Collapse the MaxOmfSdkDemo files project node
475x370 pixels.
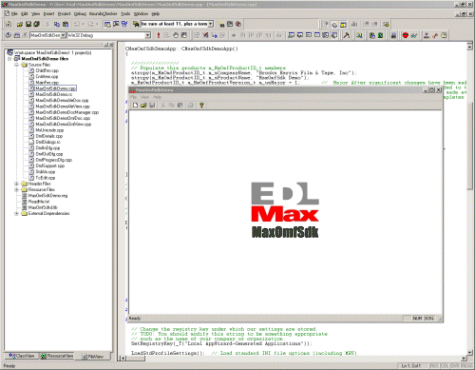coord(10,59)
